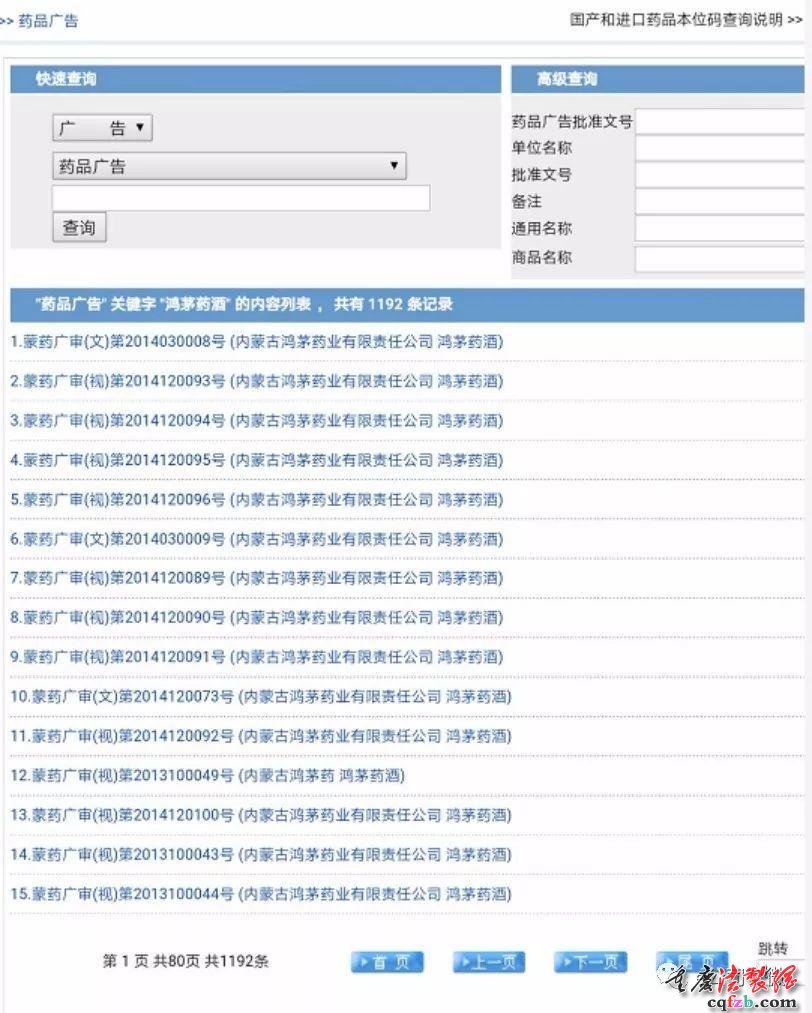Click the 批准文号 input field

tap(720, 175)
